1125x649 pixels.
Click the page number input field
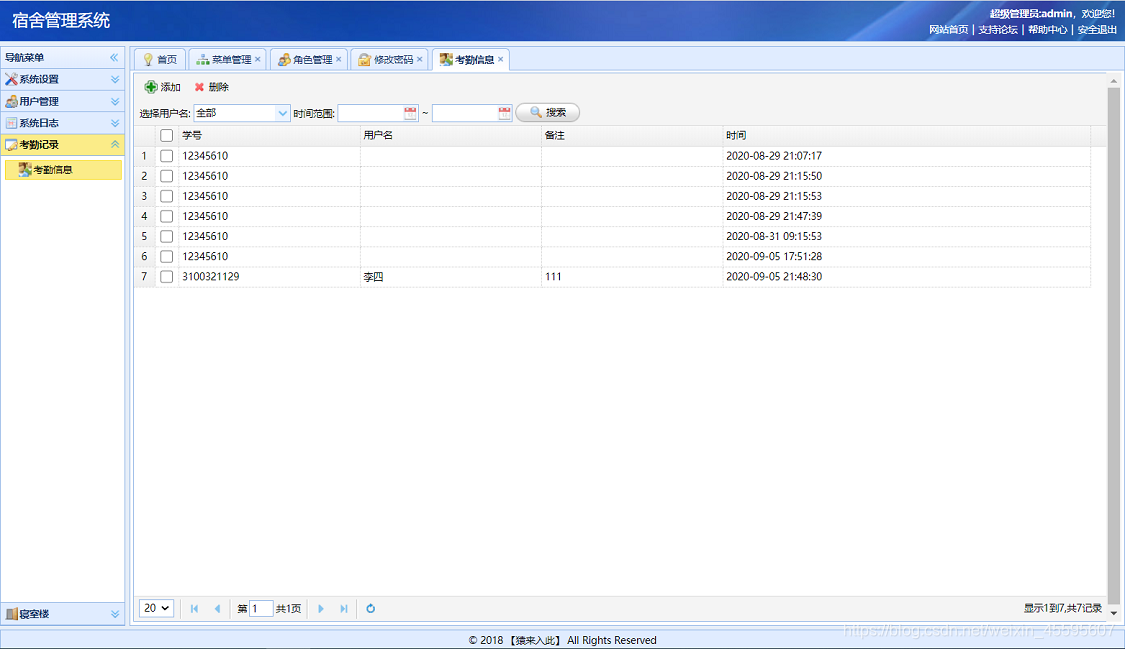[260, 608]
